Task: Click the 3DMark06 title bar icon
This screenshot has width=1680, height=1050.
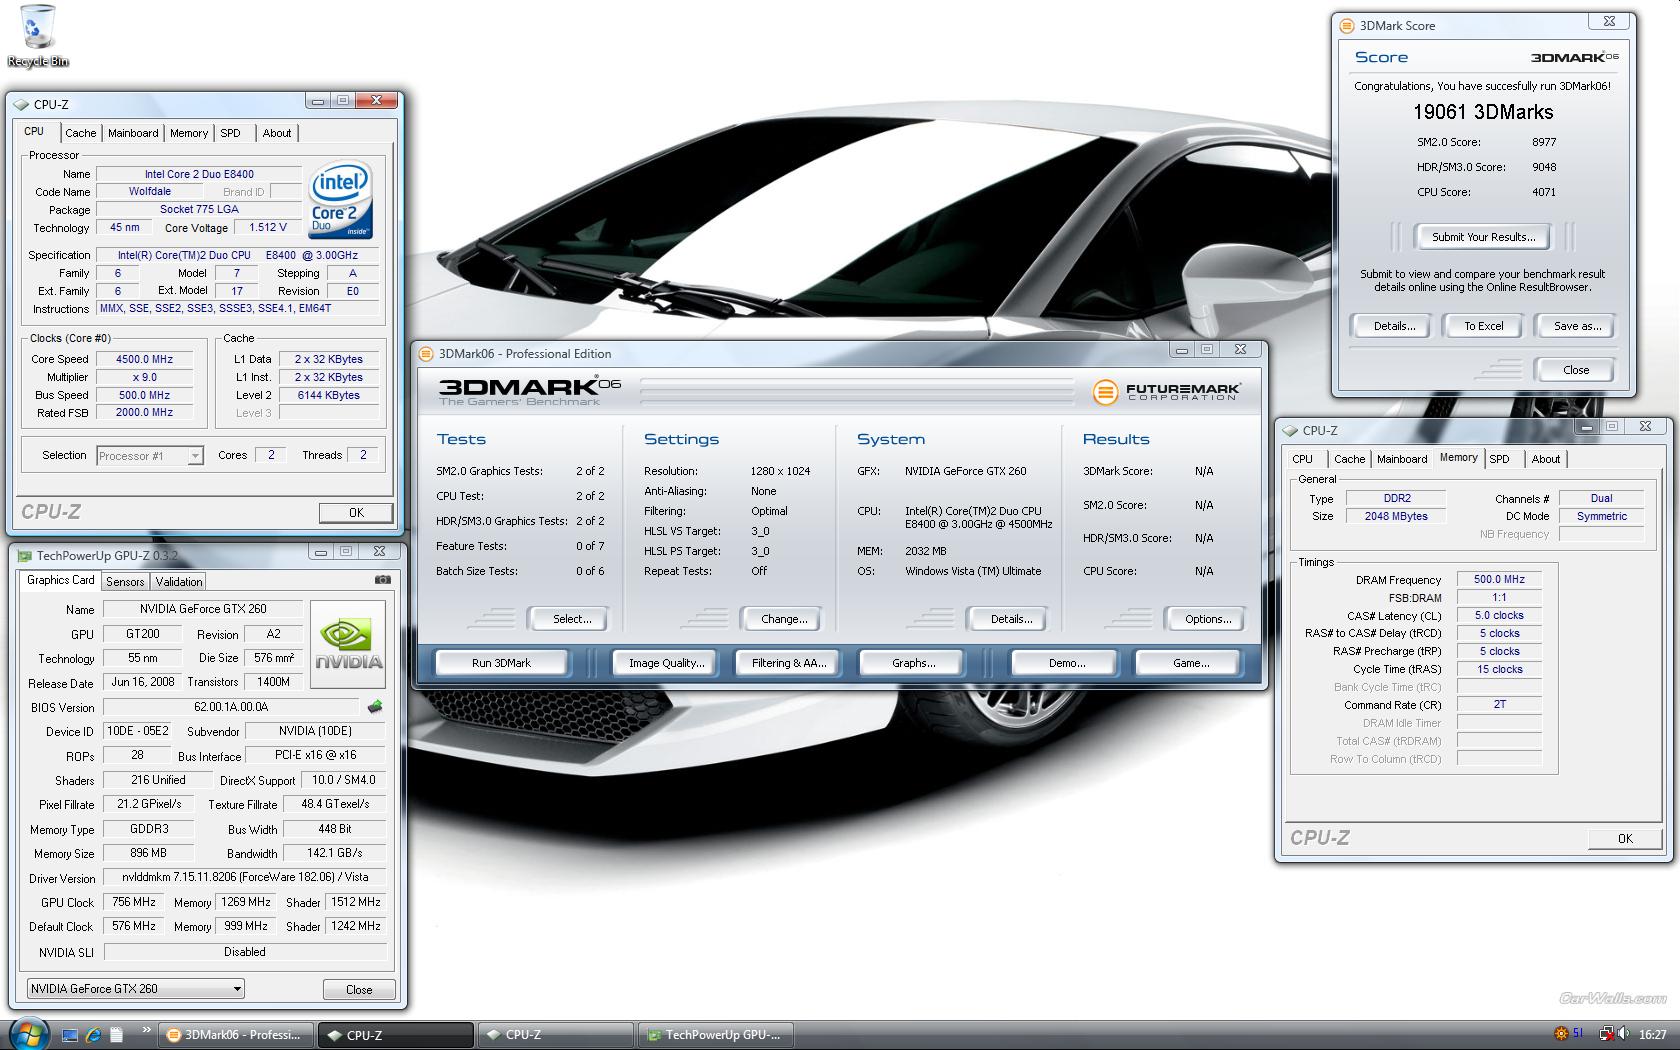Action: pyautogui.click(x=426, y=353)
